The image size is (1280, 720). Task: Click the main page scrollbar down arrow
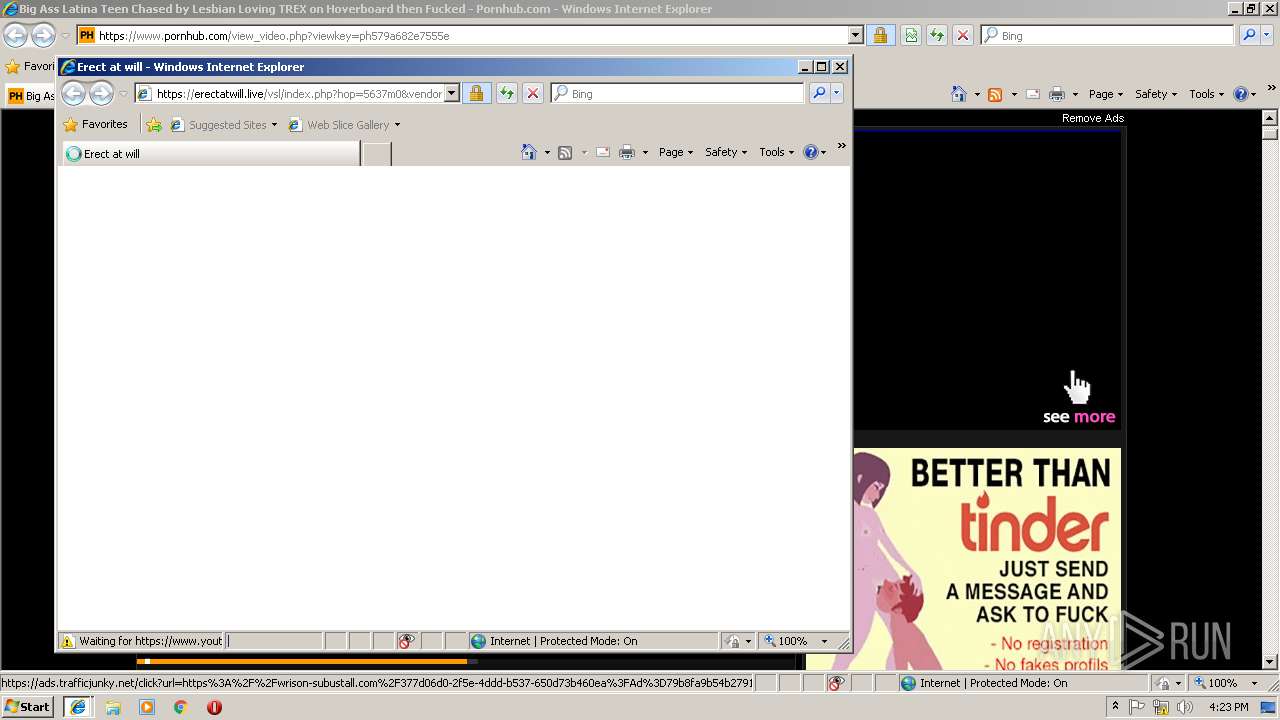pyautogui.click(x=1270, y=662)
